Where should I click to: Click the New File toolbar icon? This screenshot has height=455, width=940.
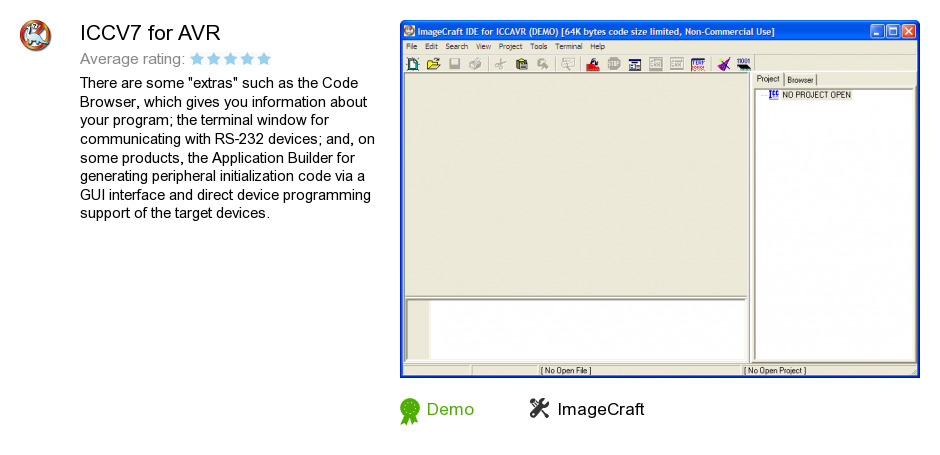[x=412, y=64]
